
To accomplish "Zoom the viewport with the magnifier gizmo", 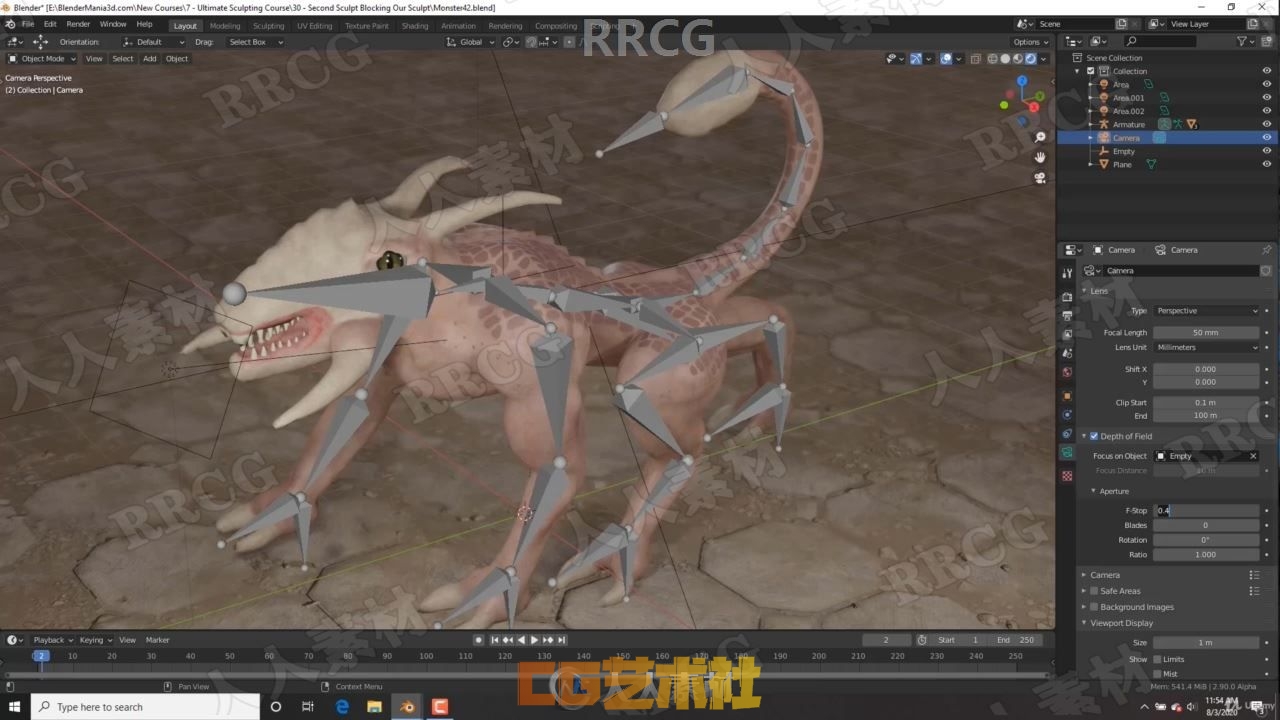I will click(x=1040, y=137).
